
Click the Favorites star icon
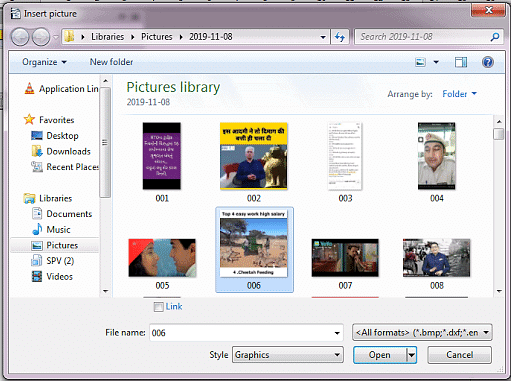tap(29, 119)
